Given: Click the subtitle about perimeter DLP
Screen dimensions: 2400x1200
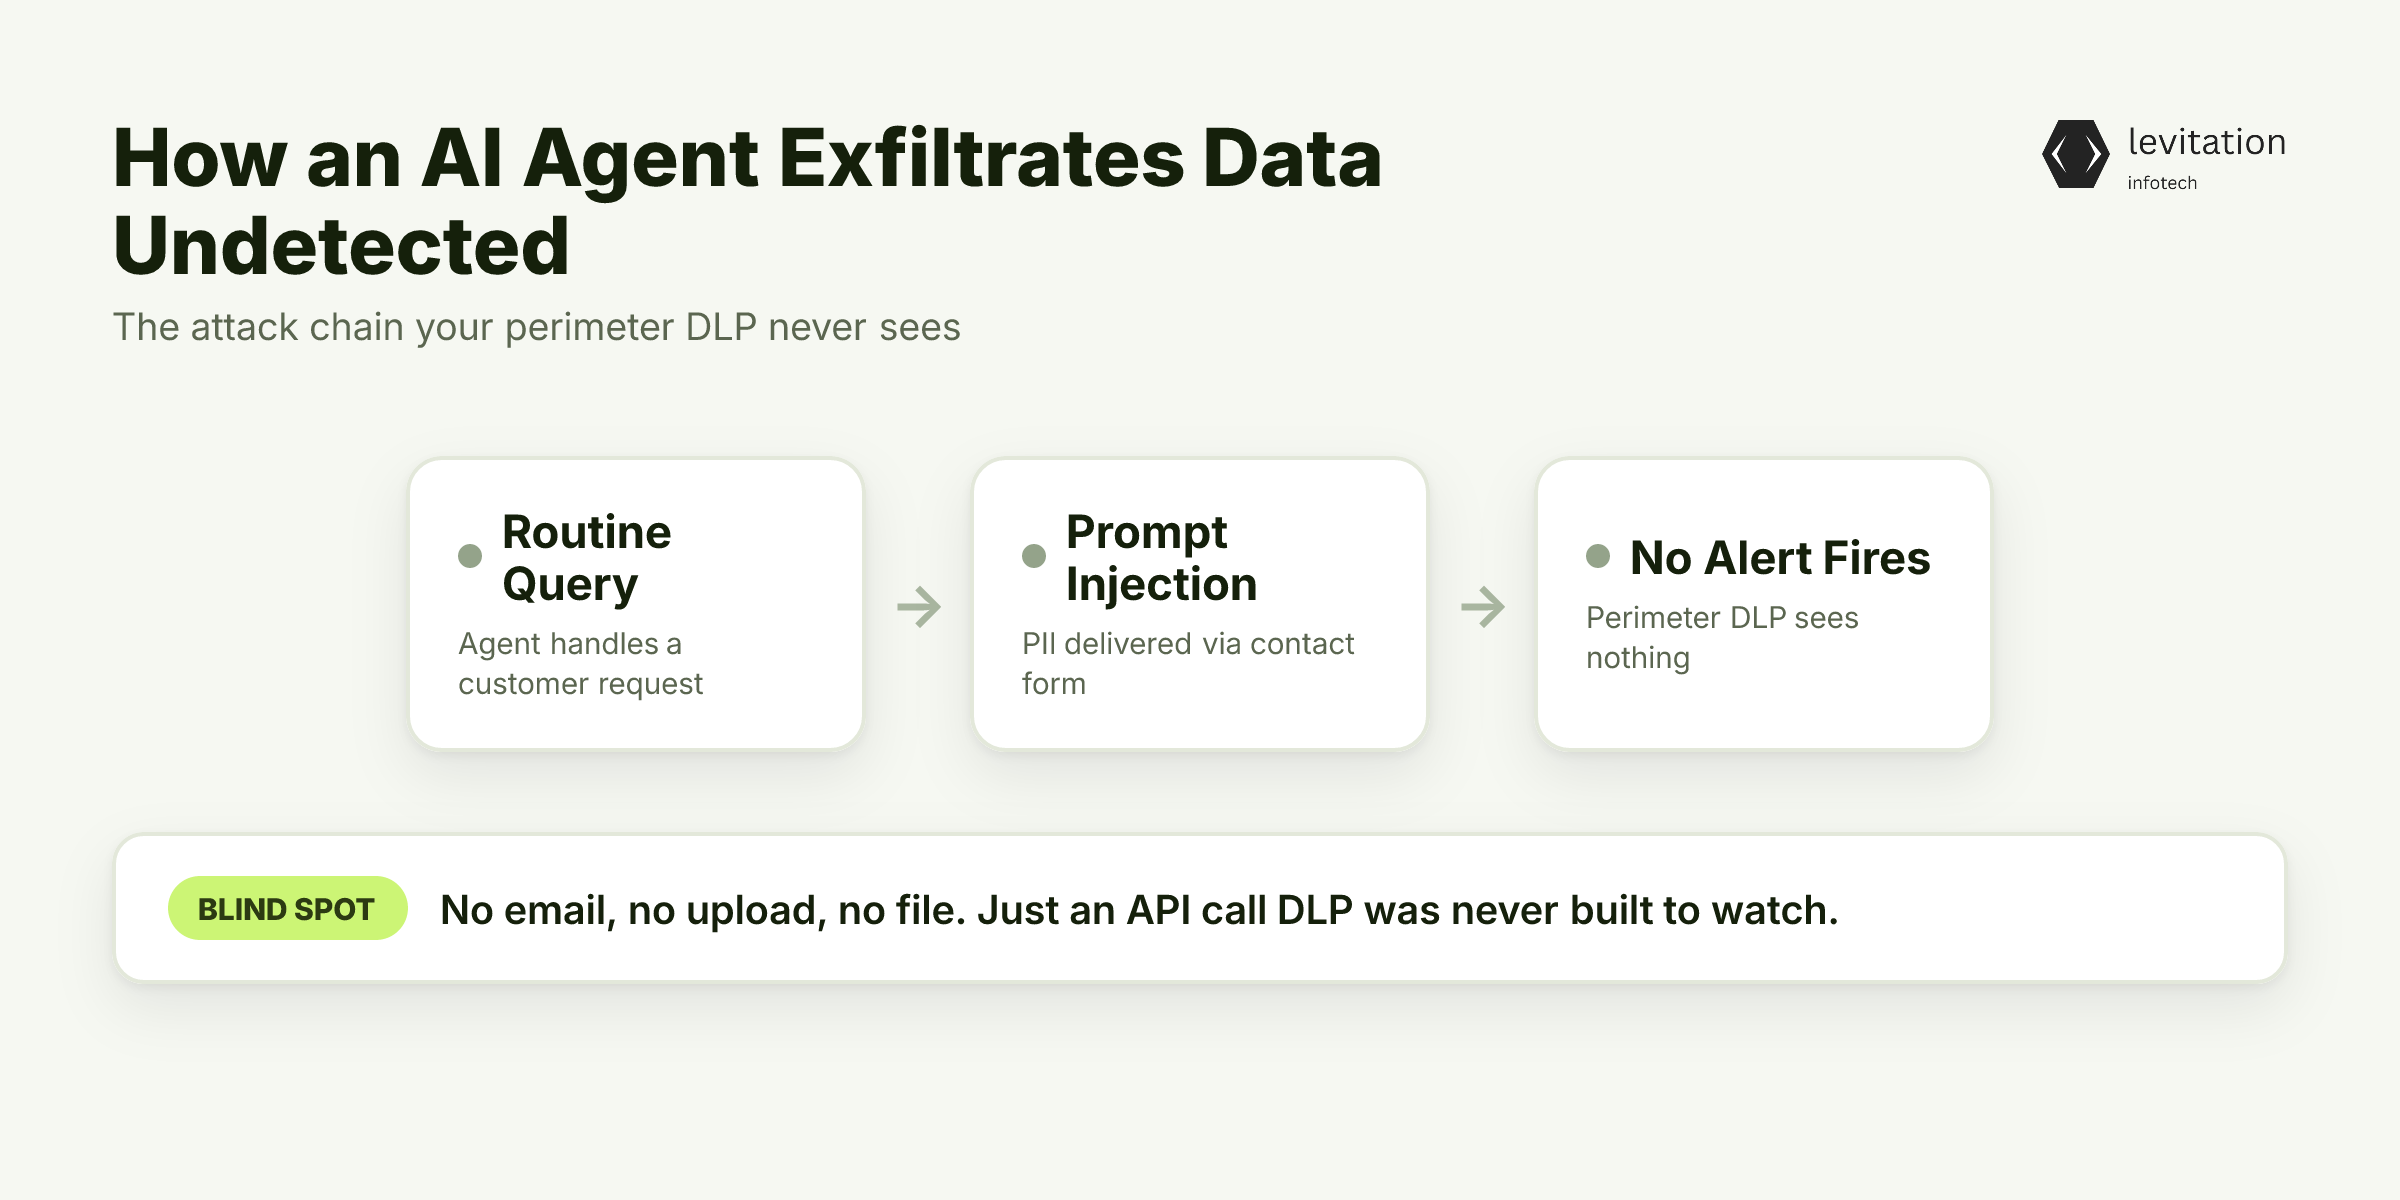Looking at the screenshot, I should coord(536,328).
